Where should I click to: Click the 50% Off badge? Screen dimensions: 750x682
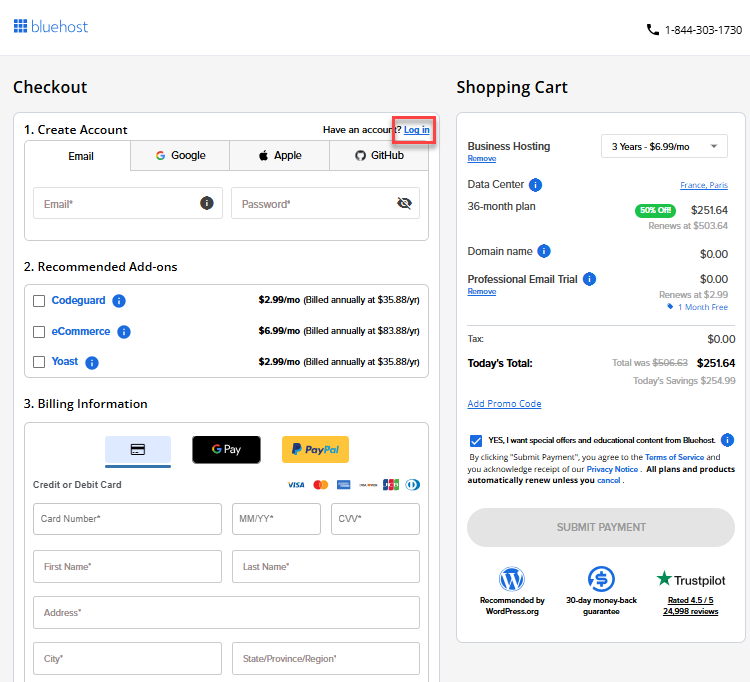[655, 210]
